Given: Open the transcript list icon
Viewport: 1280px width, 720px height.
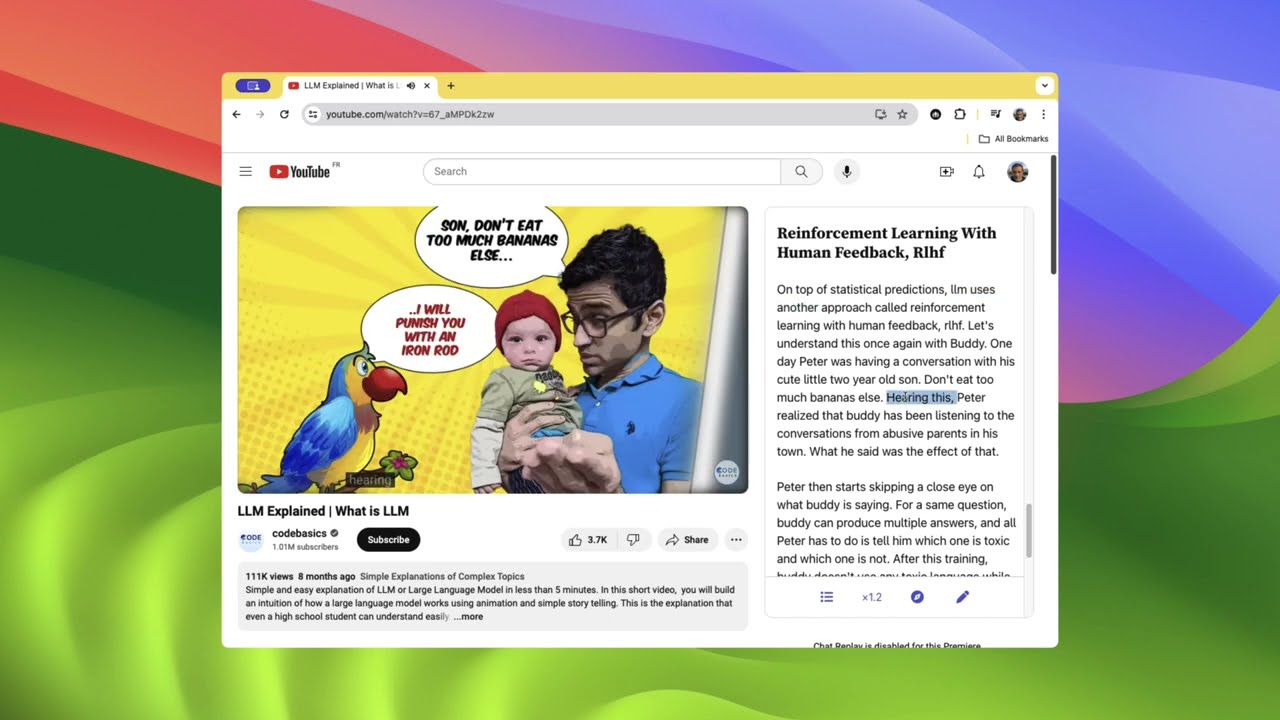Looking at the screenshot, I should click(827, 597).
